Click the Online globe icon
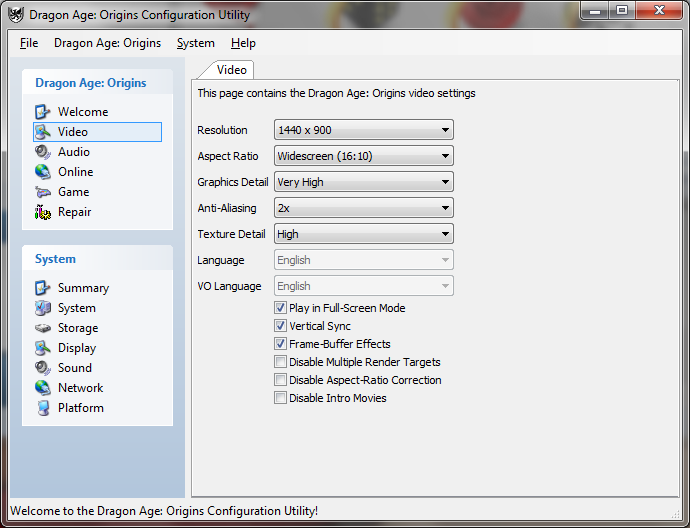Image resolution: width=690 pixels, height=528 pixels. tap(43, 172)
